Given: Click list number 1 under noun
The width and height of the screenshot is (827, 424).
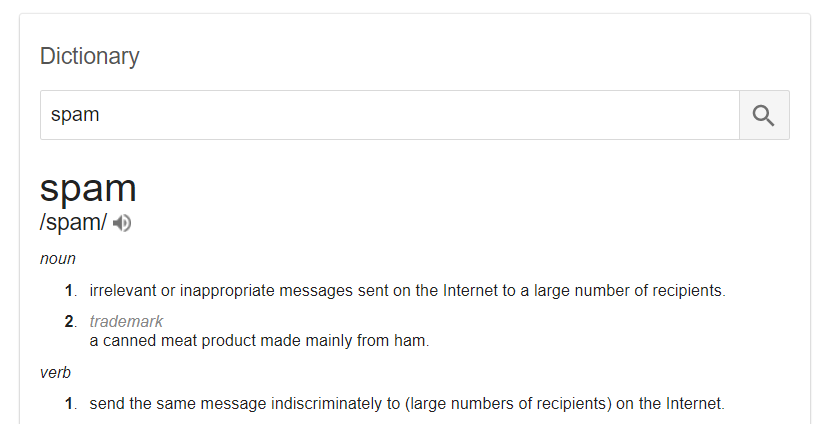Looking at the screenshot, I should click(x=71, y=291).
